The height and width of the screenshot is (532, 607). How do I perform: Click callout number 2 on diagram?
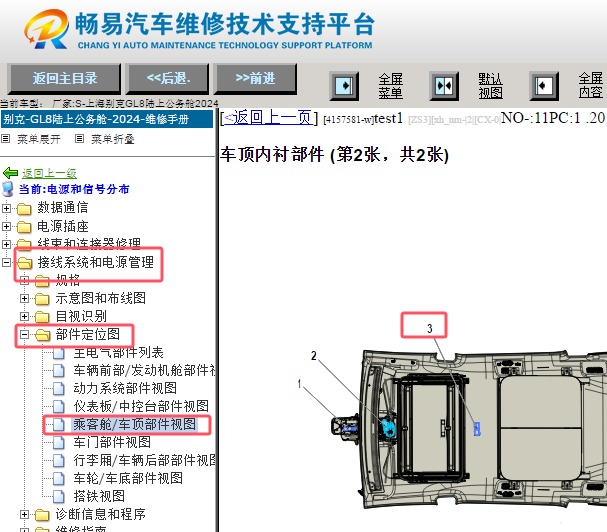pyautogui.click(x=314, y=355)
